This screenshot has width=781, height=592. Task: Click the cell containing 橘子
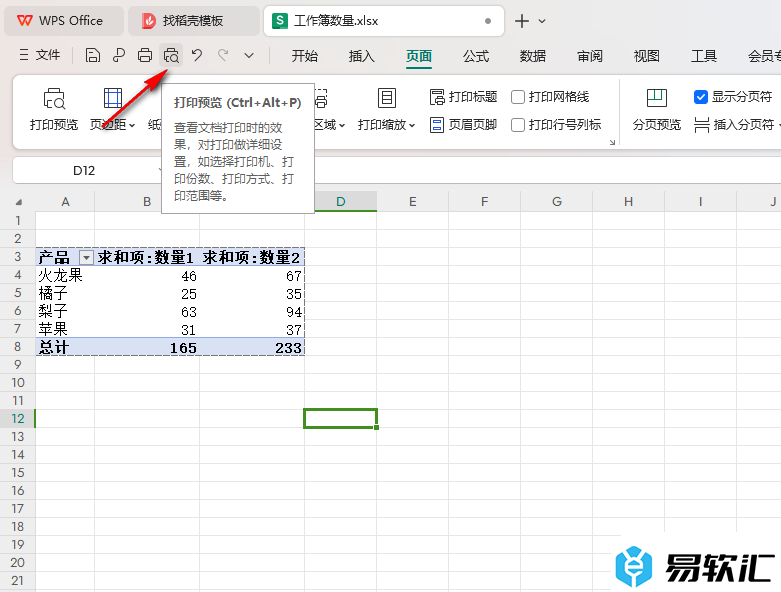[65, 293]
